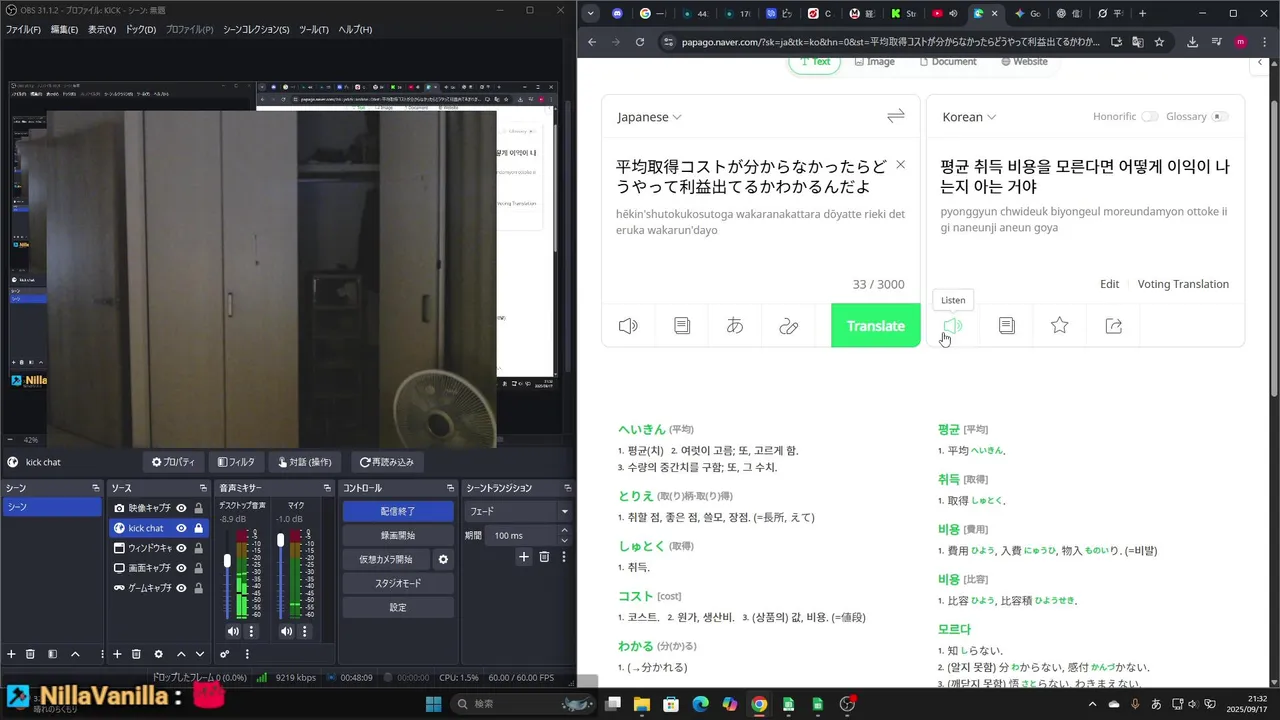Copy the Japanese source text

tap(682, 326)
